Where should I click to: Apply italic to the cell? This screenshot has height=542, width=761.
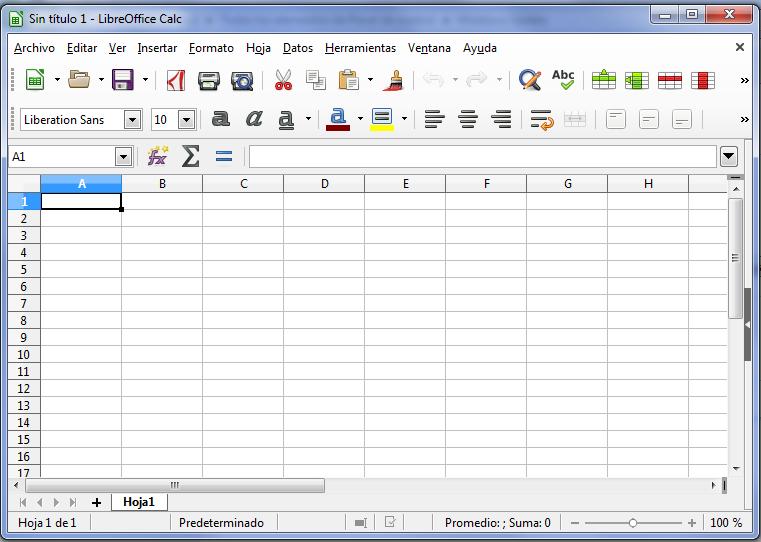click(x=254, y=118)
